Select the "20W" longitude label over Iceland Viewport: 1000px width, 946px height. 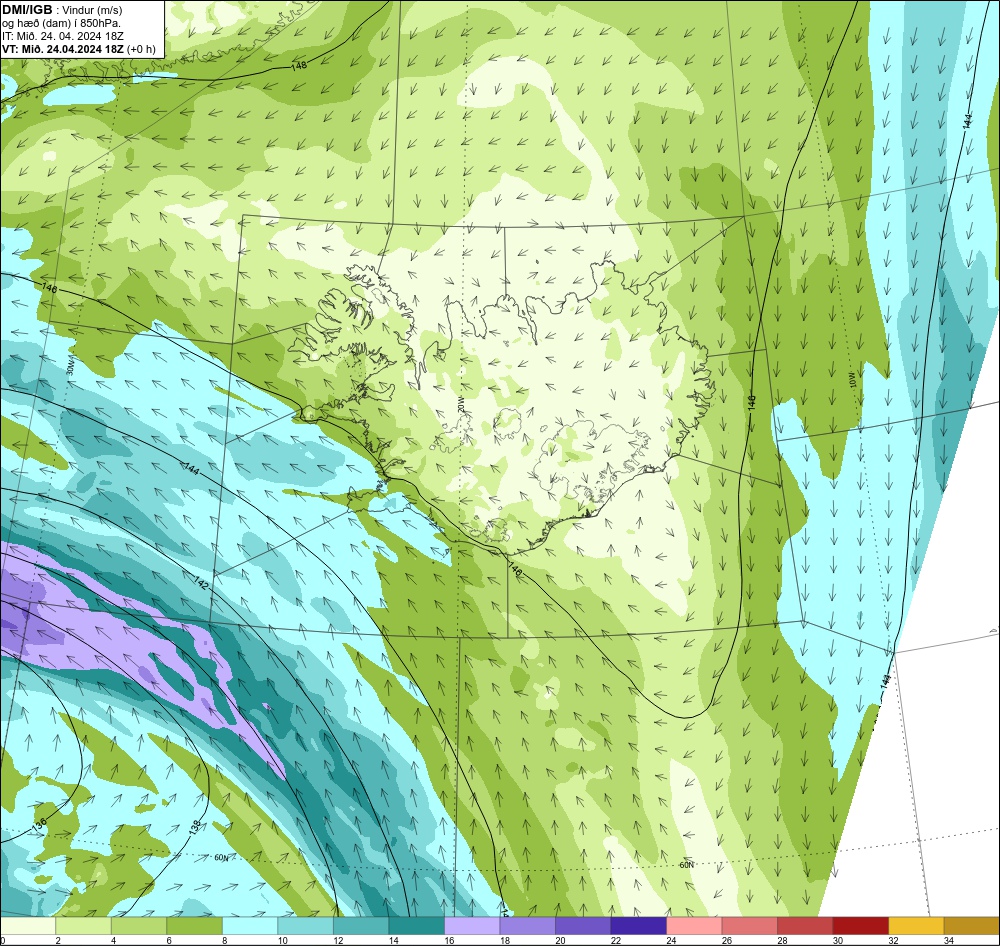click(460, 404)
